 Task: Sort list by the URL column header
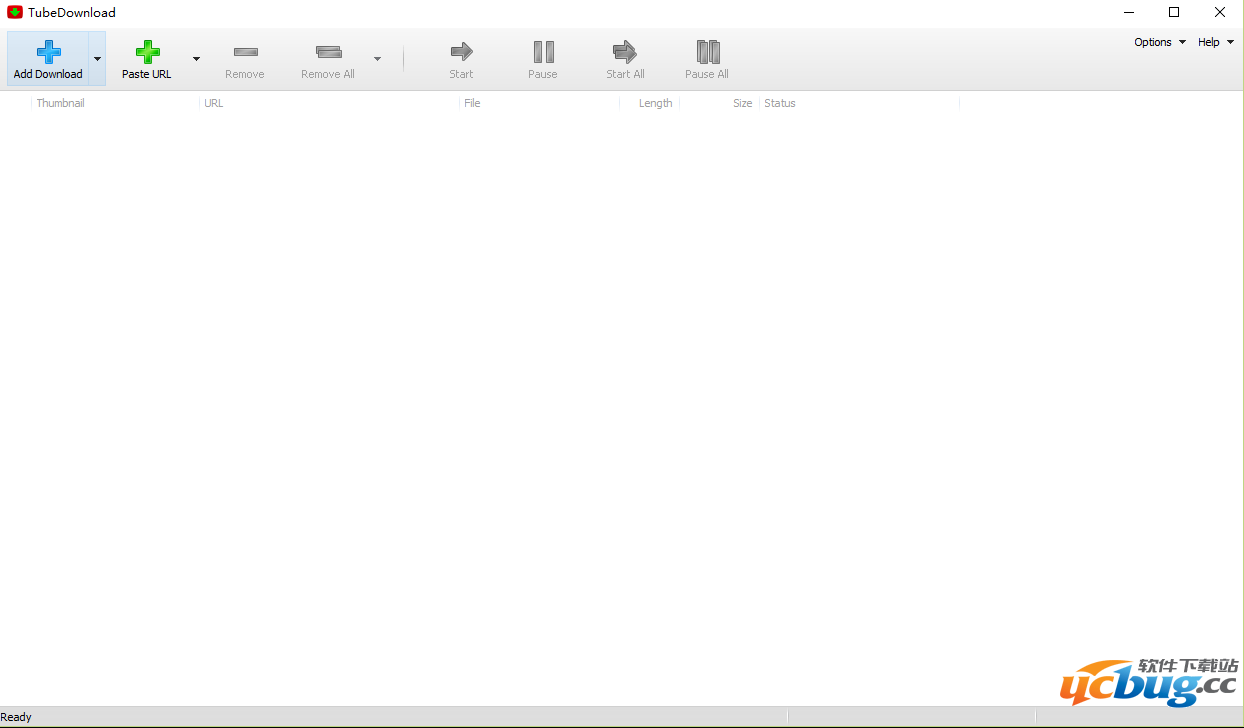(x=214, y=103)
